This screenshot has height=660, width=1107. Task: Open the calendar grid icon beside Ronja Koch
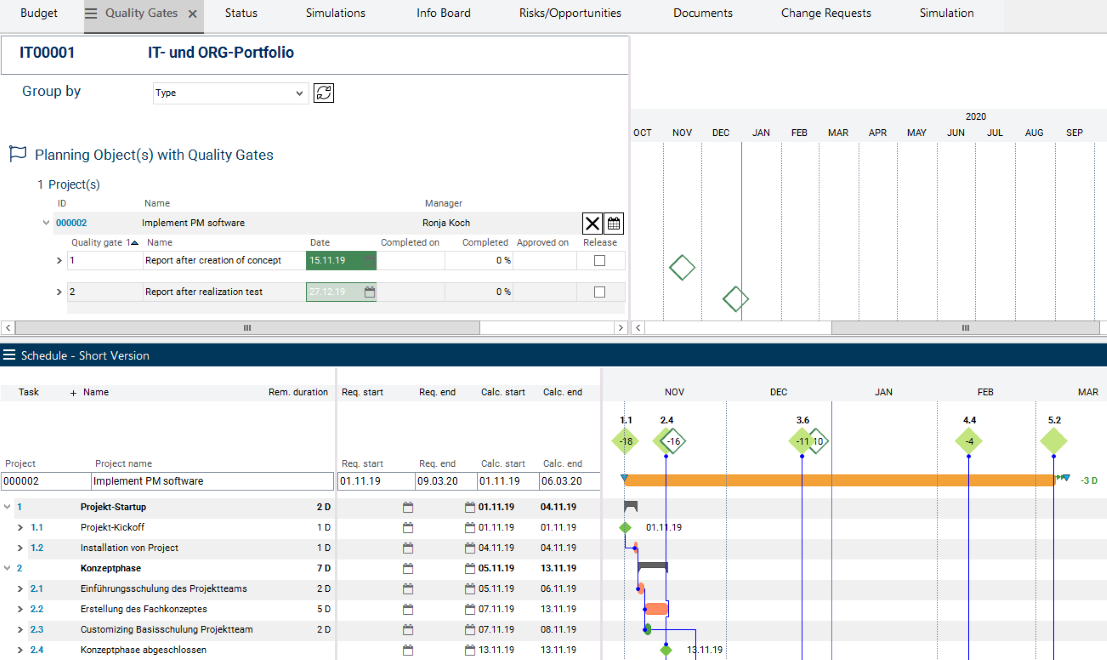(x=614, y=224)
